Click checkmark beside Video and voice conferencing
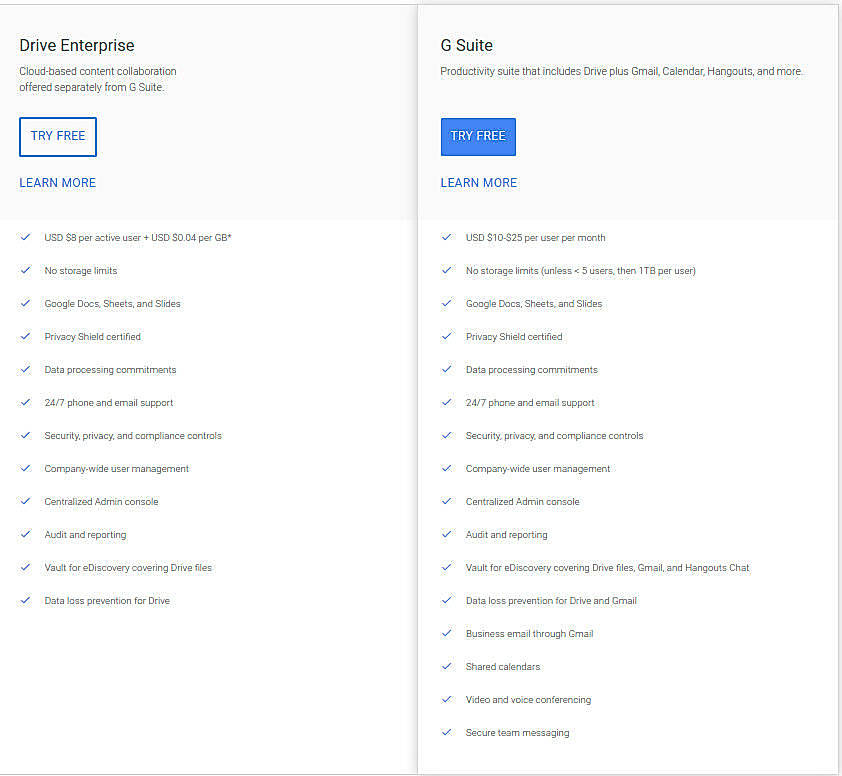842x776 pixels. coord(447,700)
